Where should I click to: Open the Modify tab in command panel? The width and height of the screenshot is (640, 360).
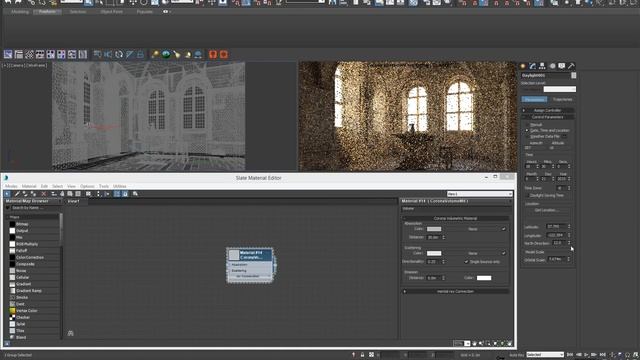click(533, 66)
